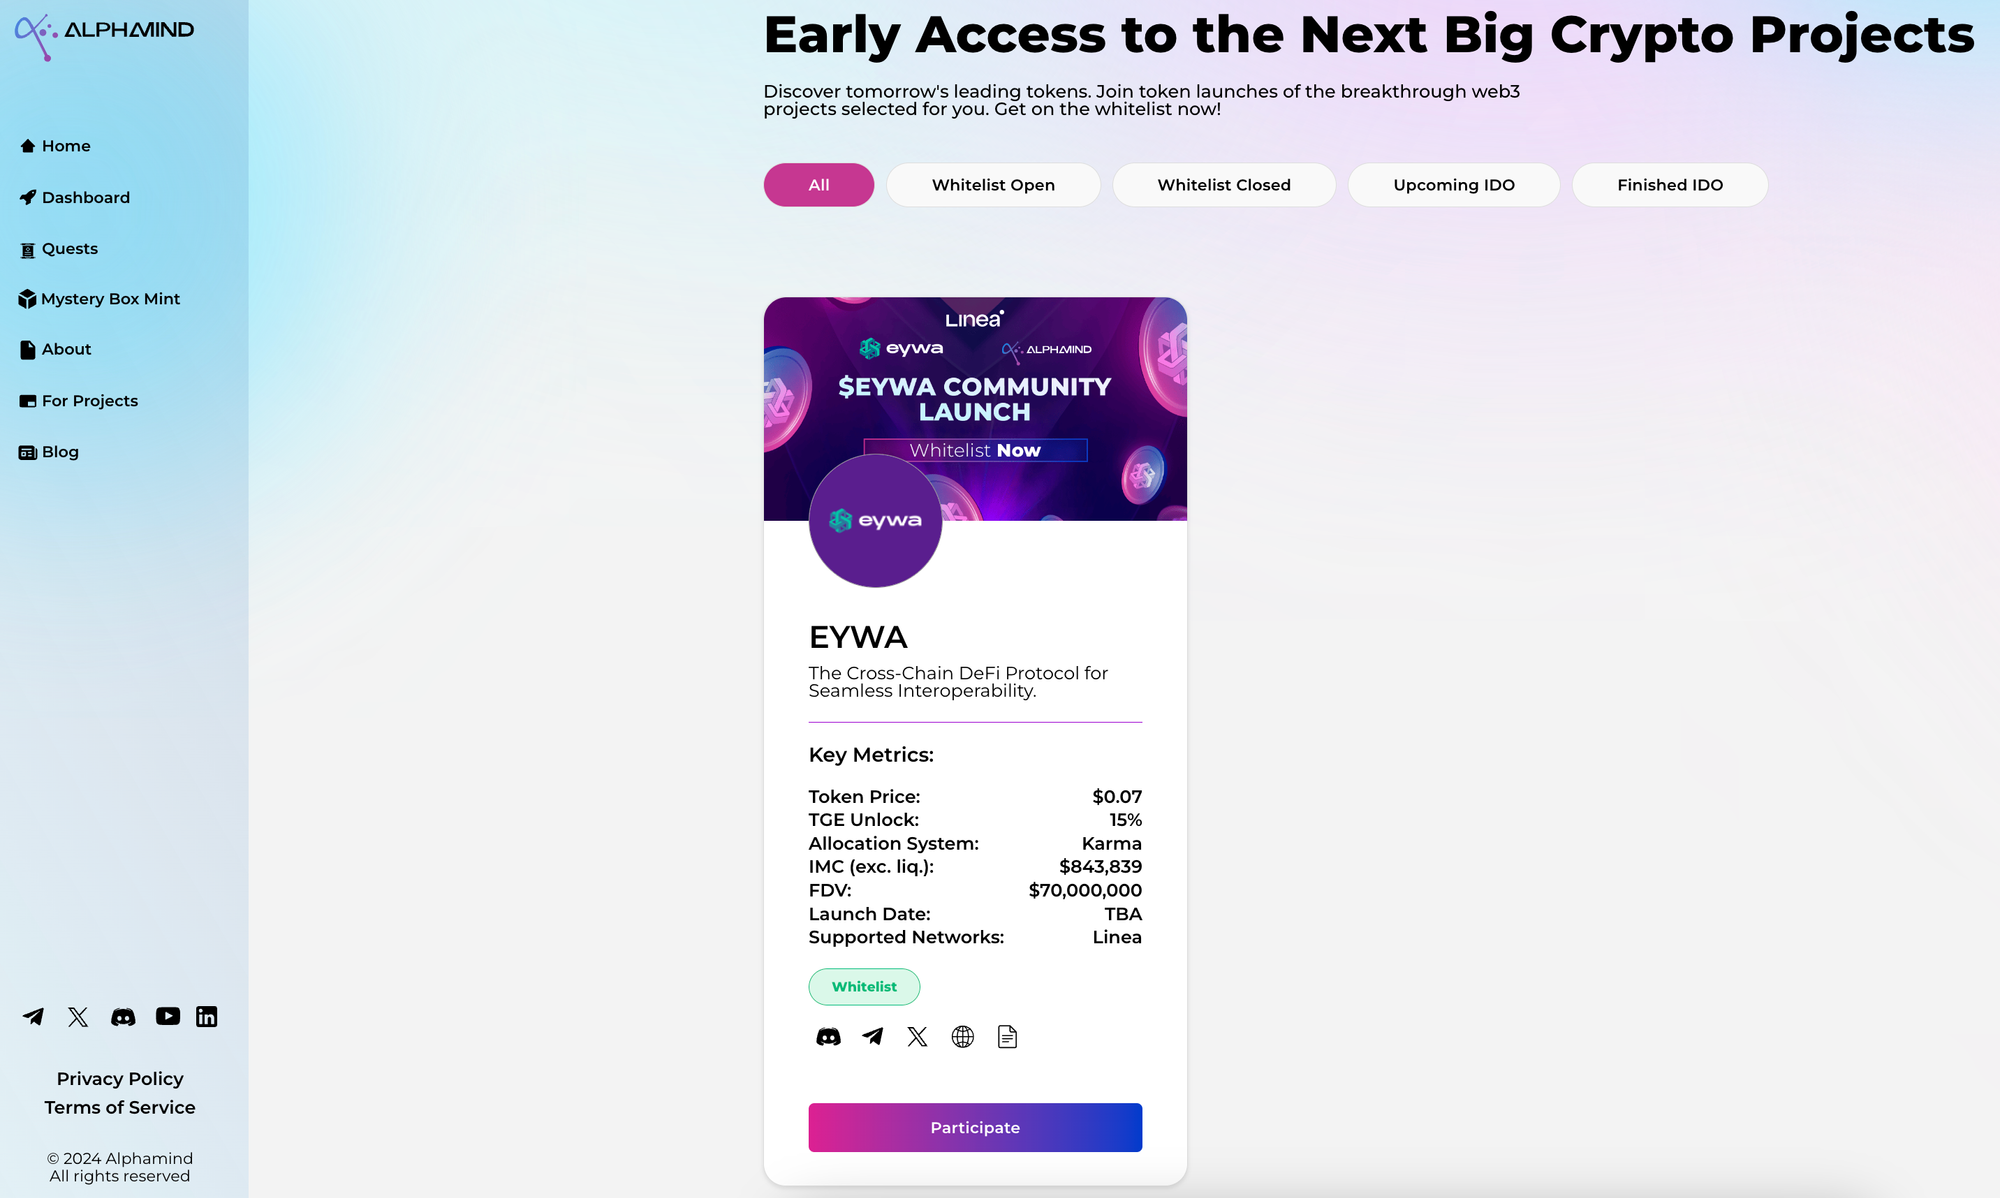Image resolution: width=2000 pixels, height=1198 pixels.
Task: Toggle Upcoming IDO filter selection
Action: coord(1454,184)
